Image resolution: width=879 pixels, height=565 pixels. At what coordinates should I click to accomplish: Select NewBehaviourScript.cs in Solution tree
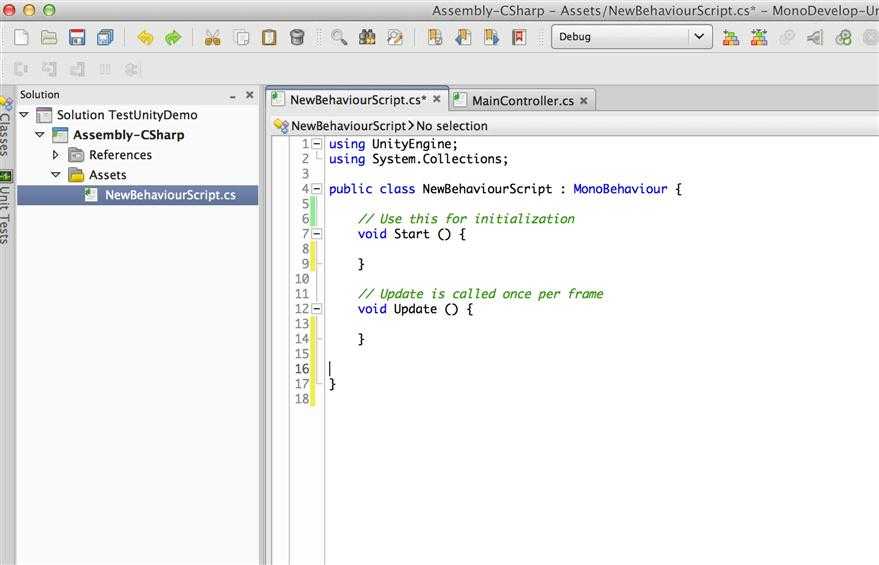pos(137,195)
